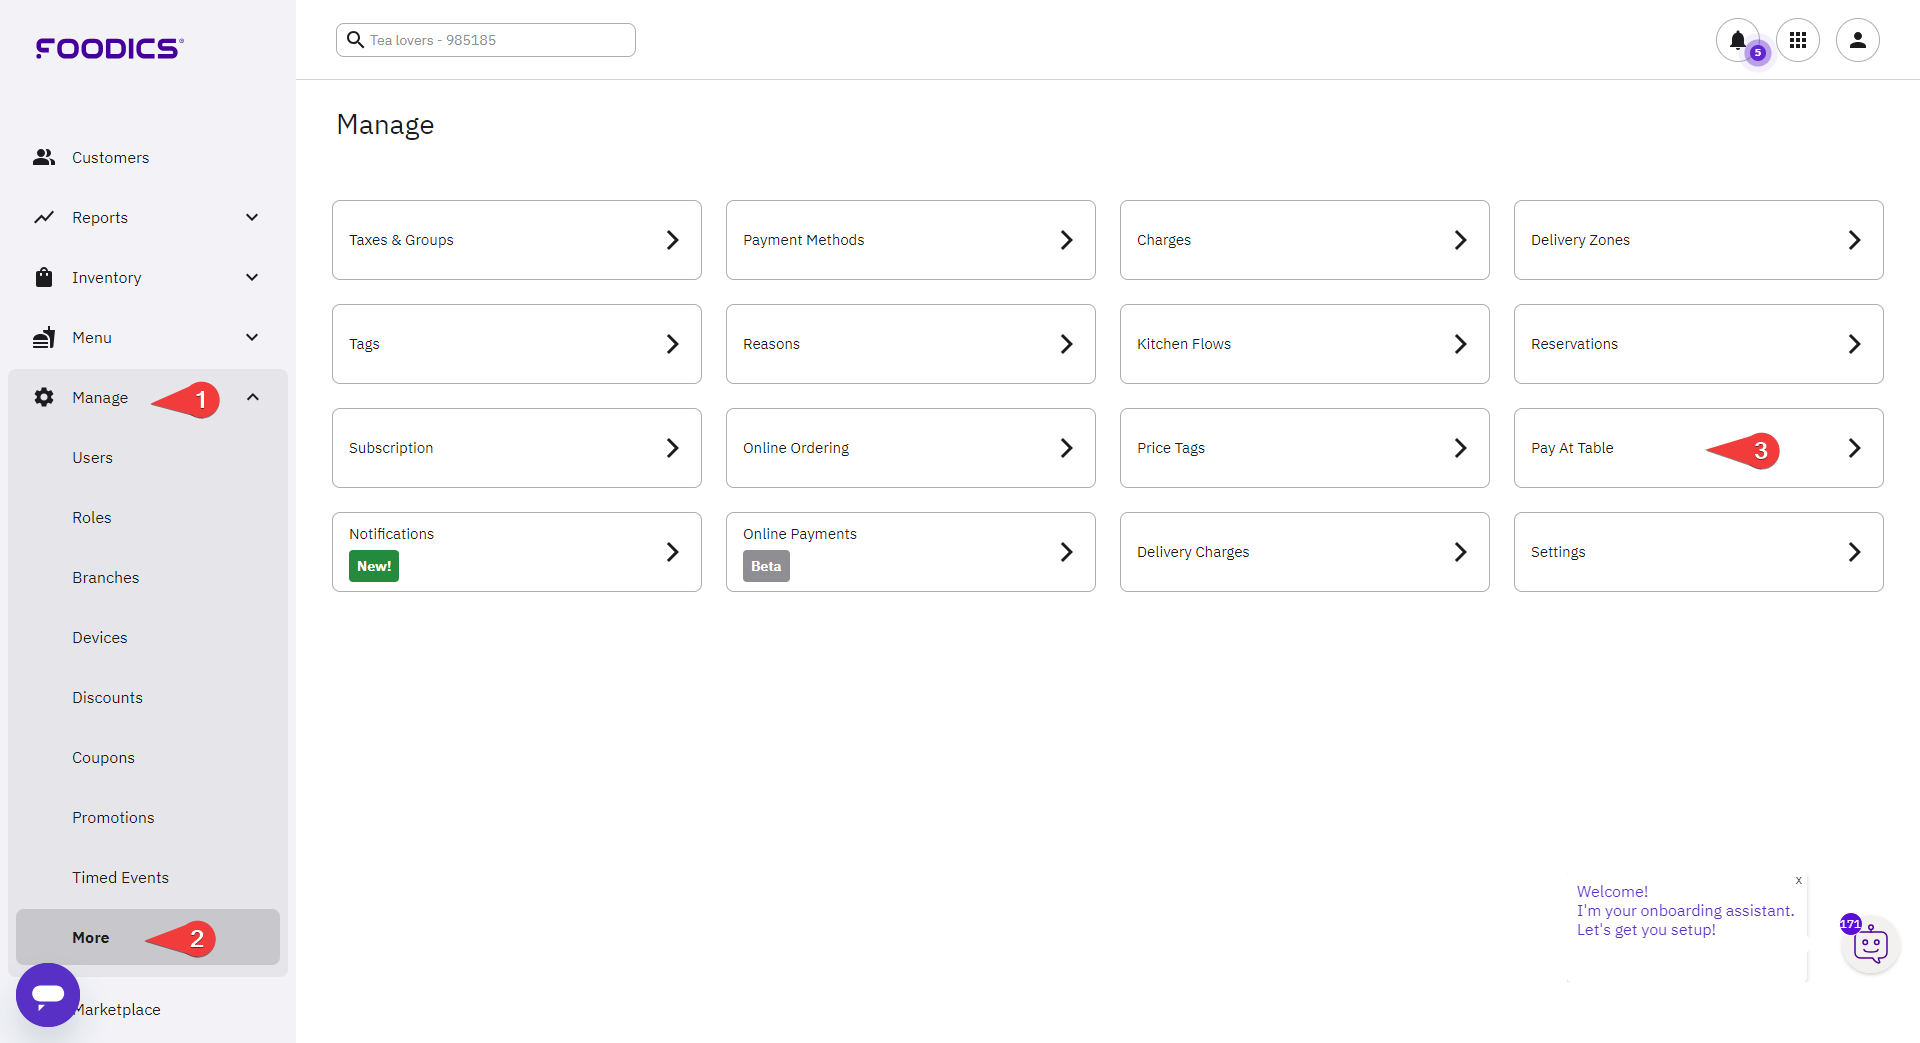This screenshot has width=1920, height=1043.
Task: Click the notifications bell icon
Action: coord(1737,40)
